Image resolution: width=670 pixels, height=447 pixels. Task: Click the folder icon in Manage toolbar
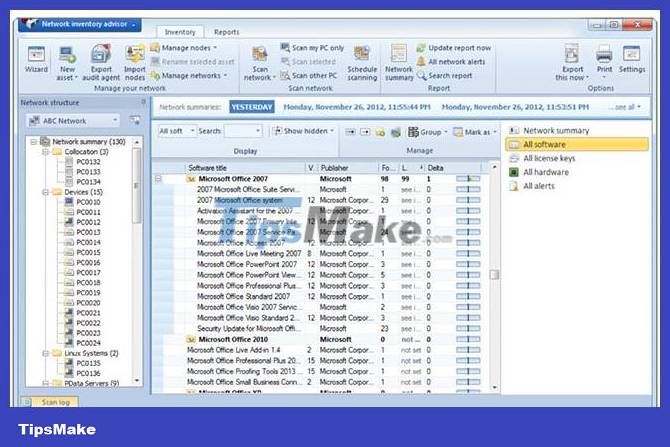coord(380,132)
